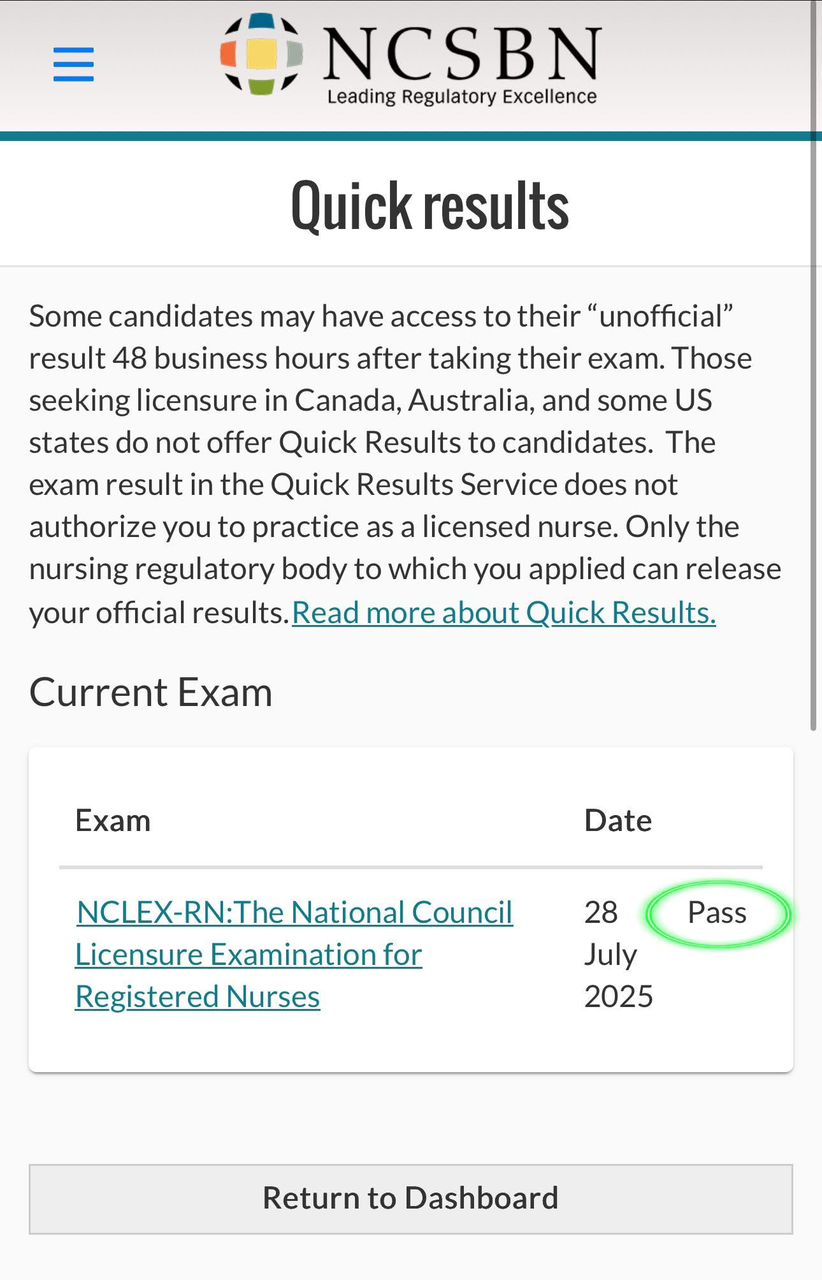Viewport: 822px width, 1280px height.
Task: Click the NCSBN colored square logo emblem
Action: click(x=261, y=54)
